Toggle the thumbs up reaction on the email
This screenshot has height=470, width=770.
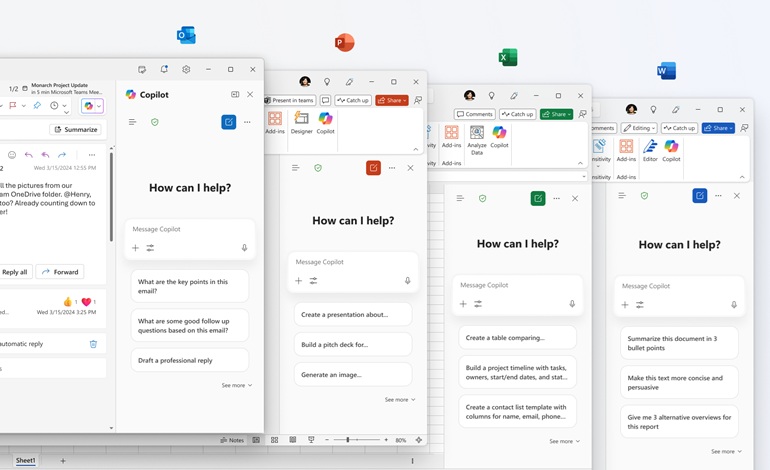(68, 301)
